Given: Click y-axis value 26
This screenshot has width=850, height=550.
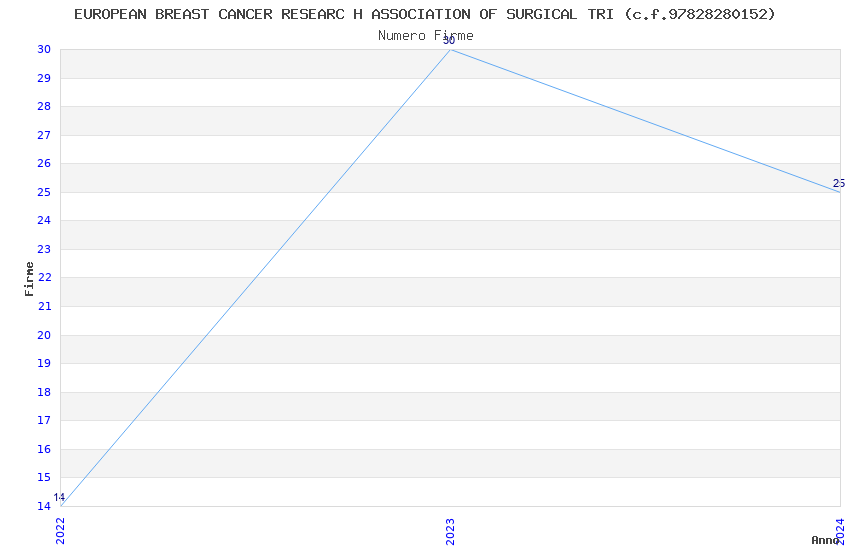Looking at the screenshot, I should click(x=44, y=163).
